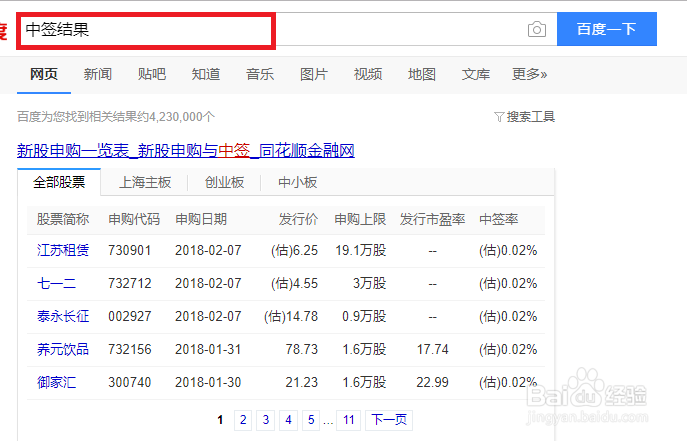Screen dimensions: 687x441
Task: Click the (估)6.25 price cell
Action: click(x=294, y=250)
